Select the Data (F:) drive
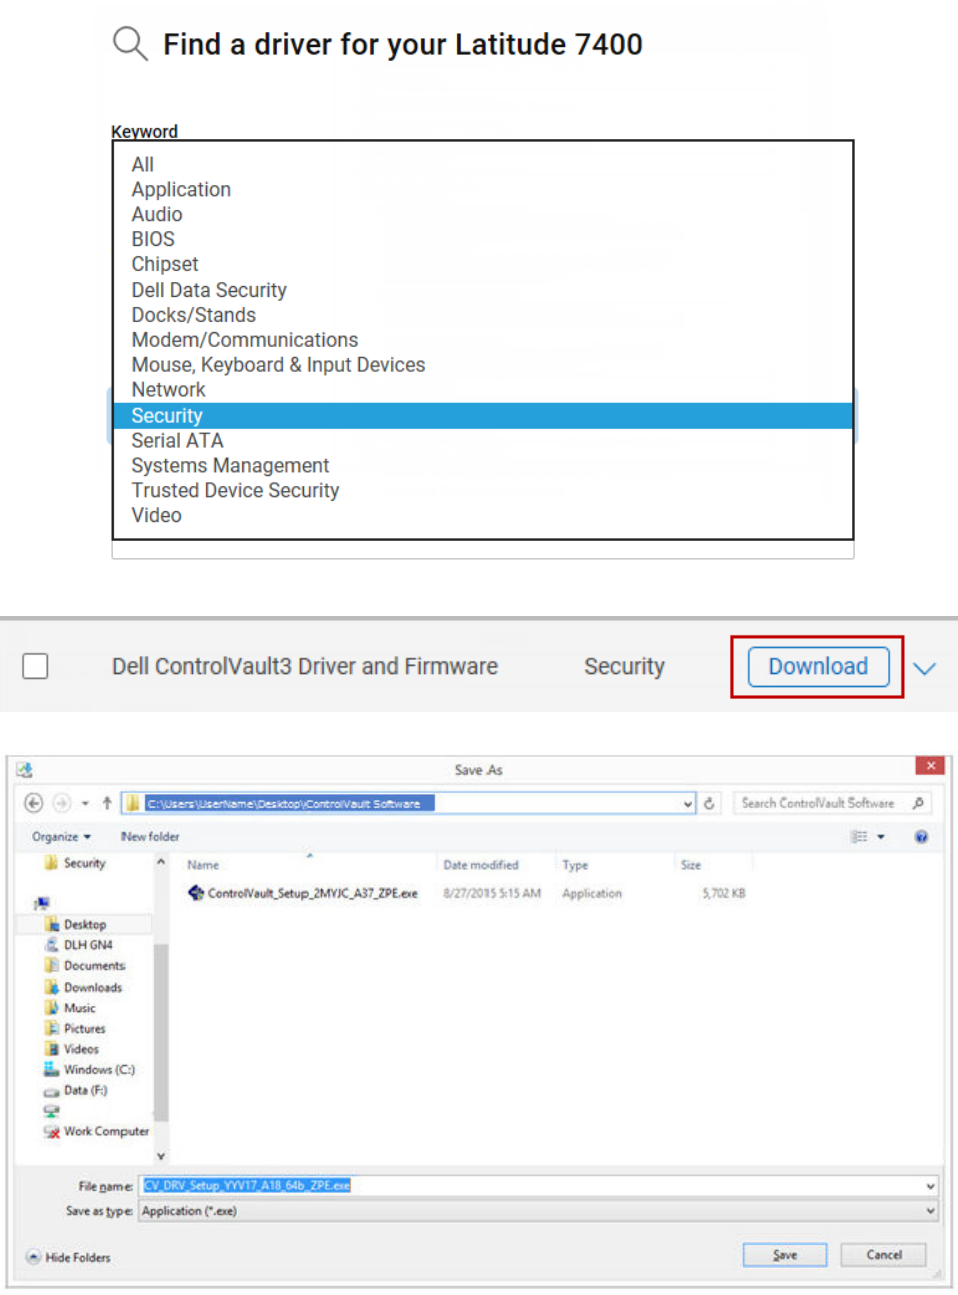Image resolution: width=958 pixels, height=1295 pixels. point(76,1090)
